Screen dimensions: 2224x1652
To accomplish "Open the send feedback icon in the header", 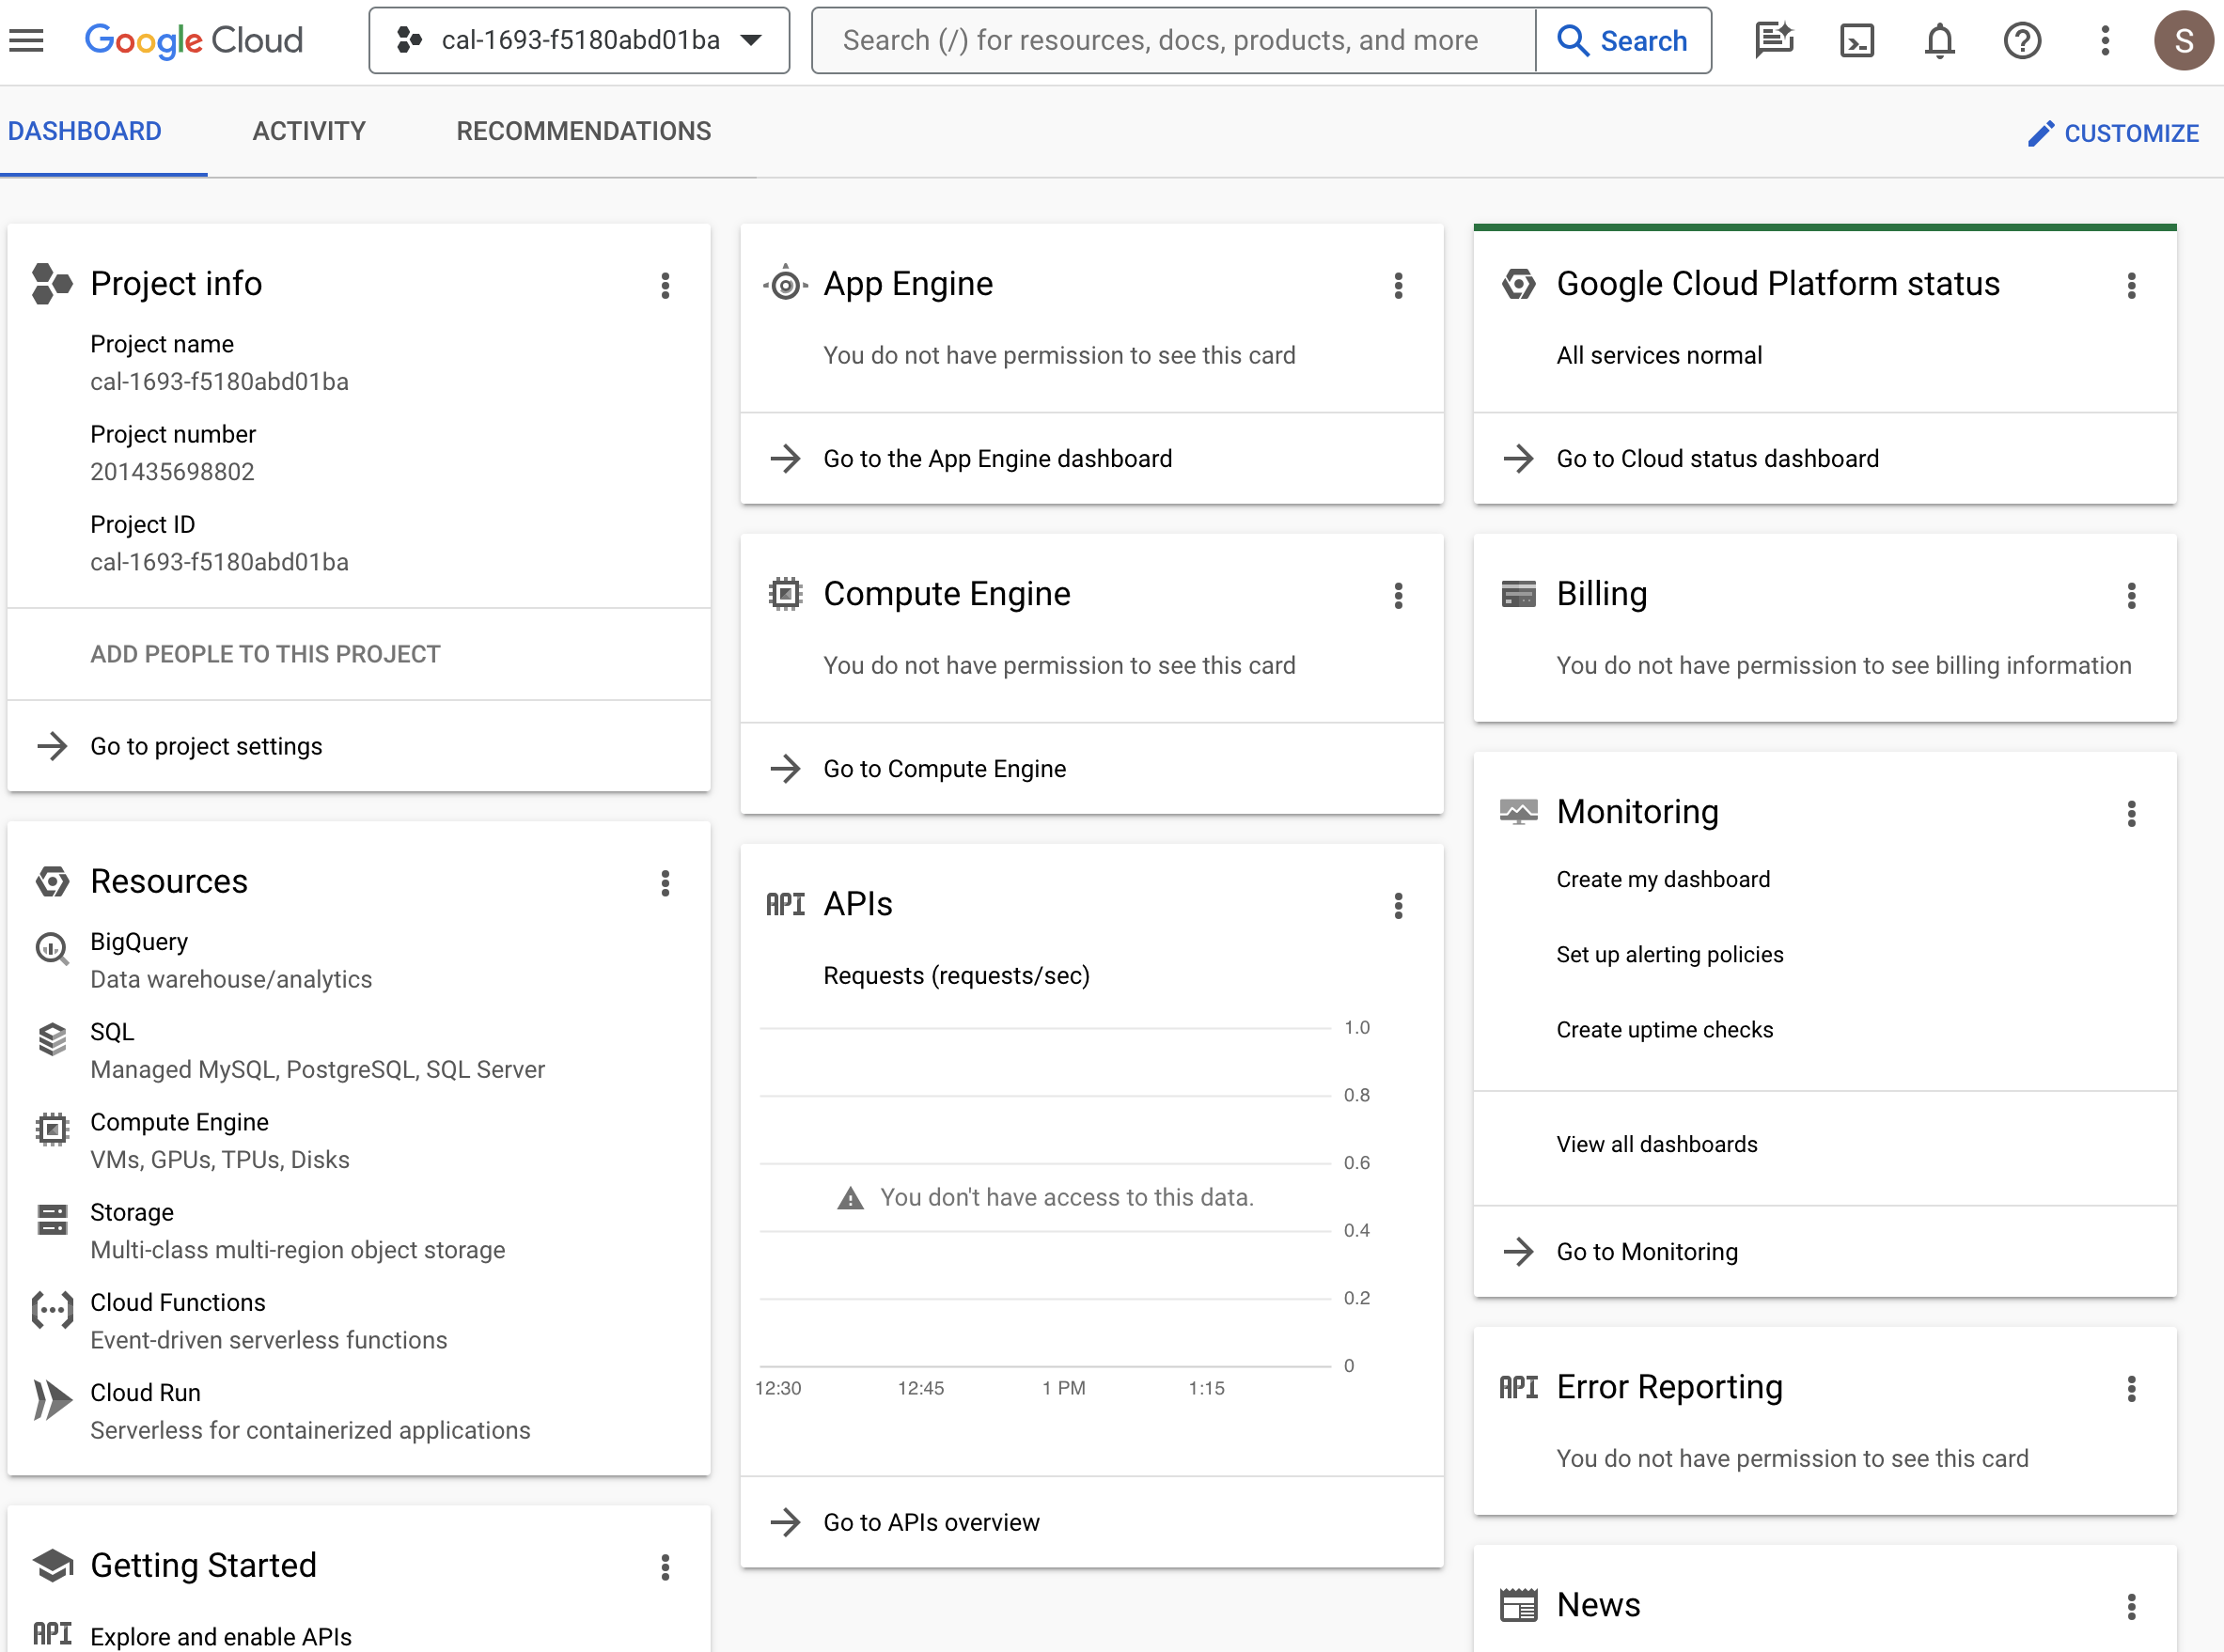I will [x=1773, y=40].
